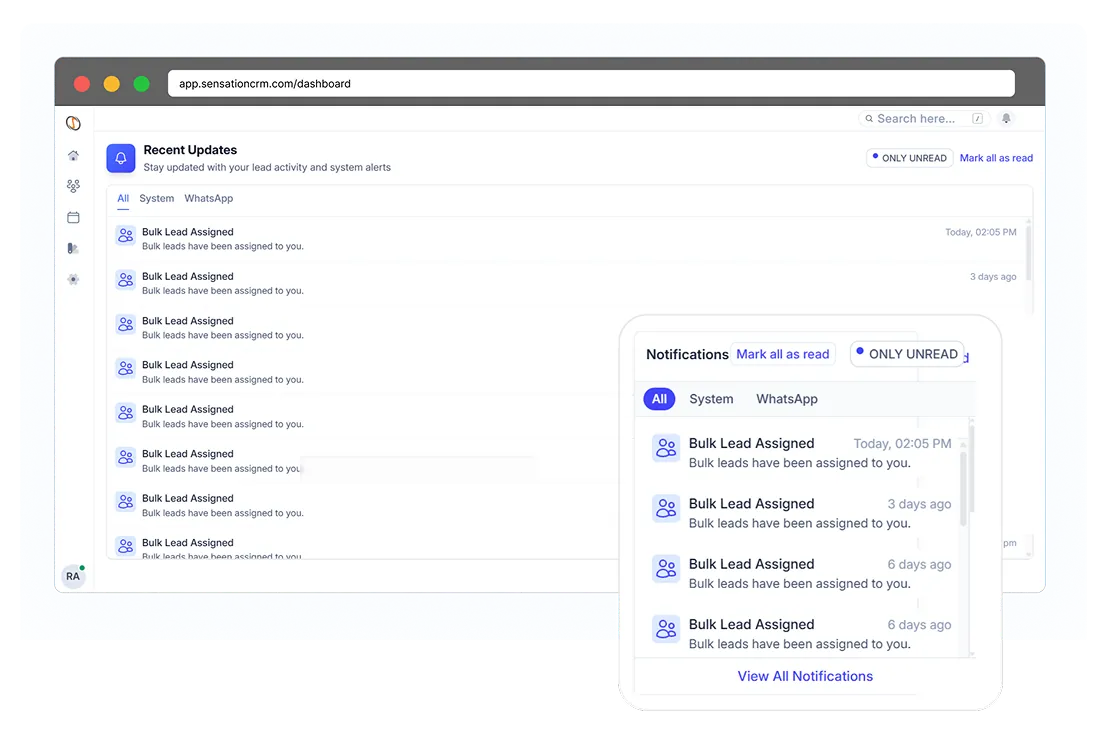
Task: Click the green maximize window button
Action: [141, 84]
